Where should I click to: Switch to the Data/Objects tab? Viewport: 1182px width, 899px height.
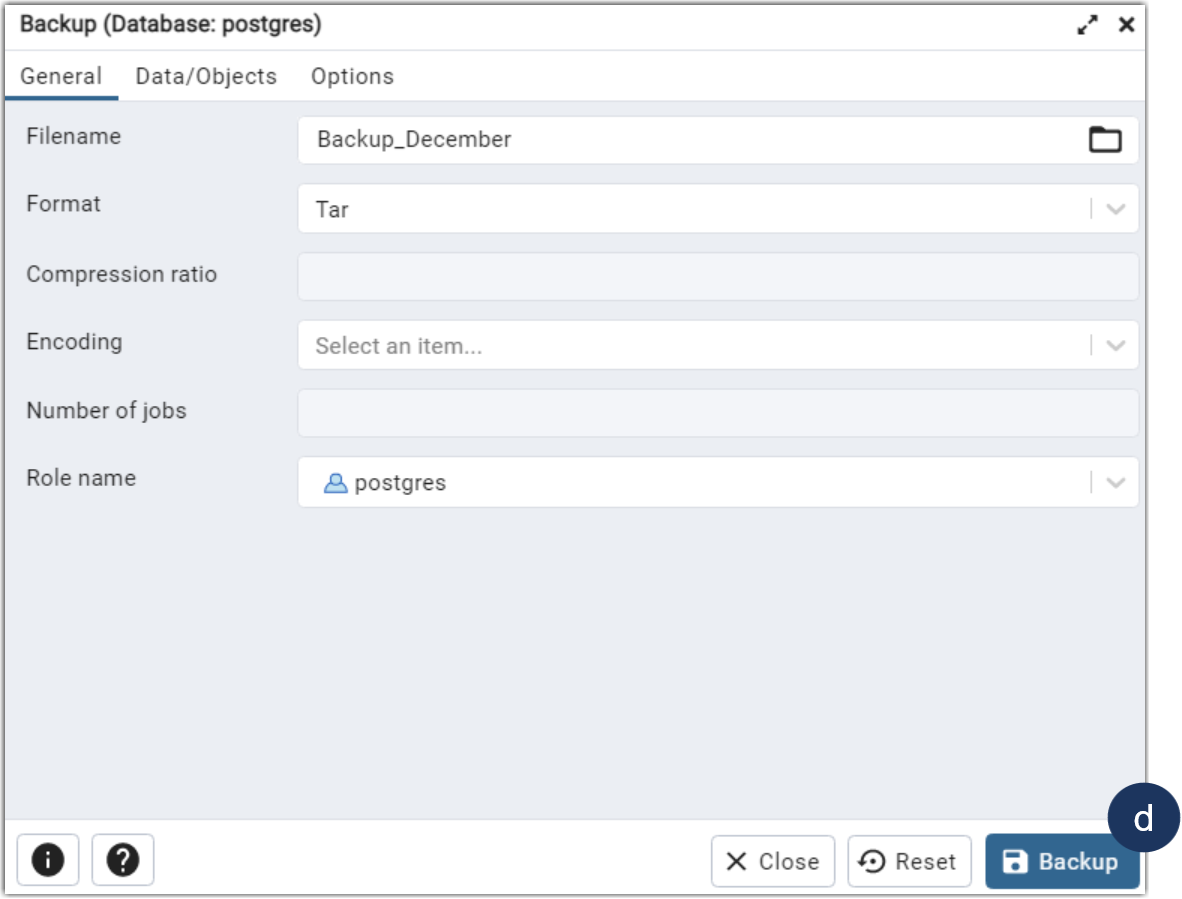[206, 76]
